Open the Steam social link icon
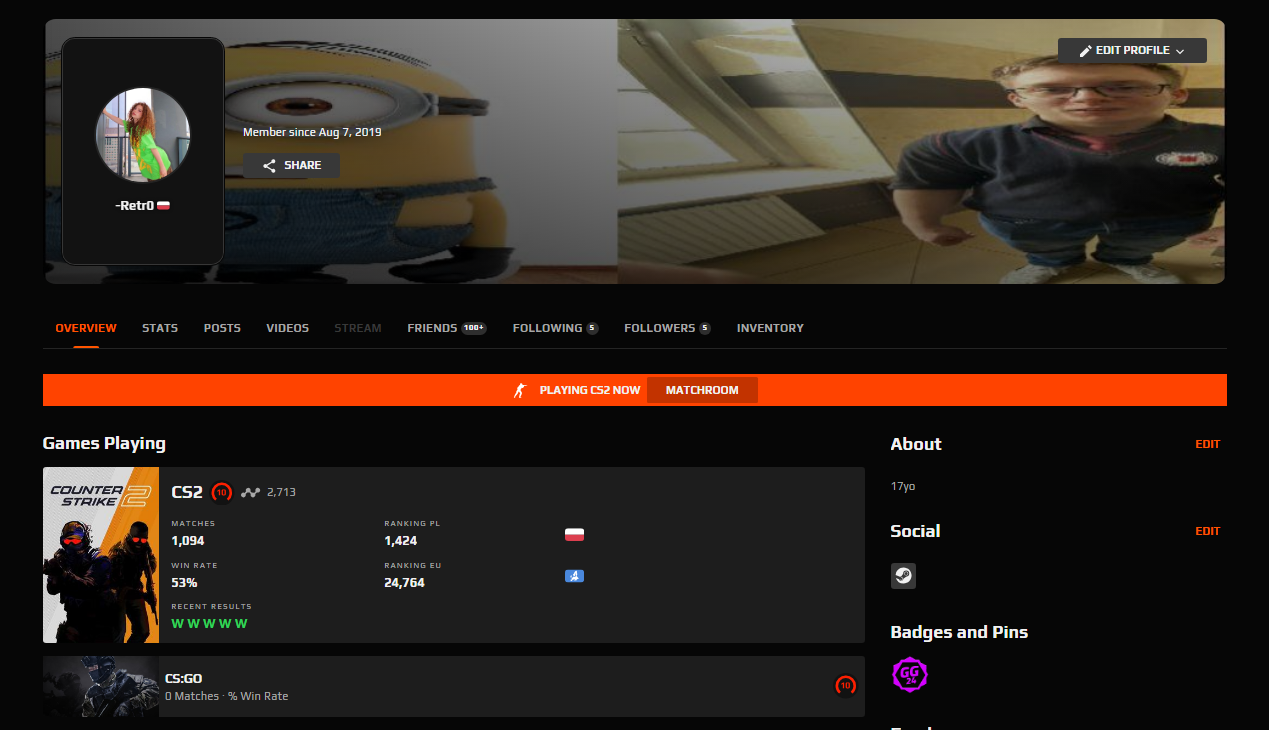 coord(903,576)
